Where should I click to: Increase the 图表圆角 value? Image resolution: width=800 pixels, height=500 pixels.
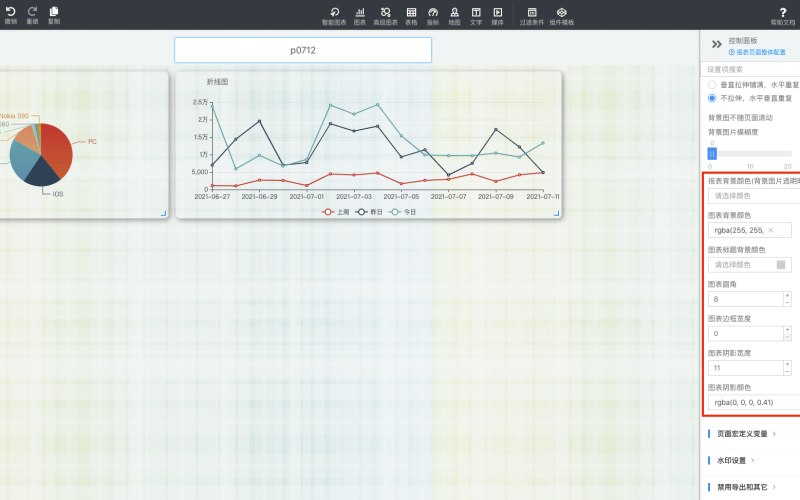click(787, 295)
